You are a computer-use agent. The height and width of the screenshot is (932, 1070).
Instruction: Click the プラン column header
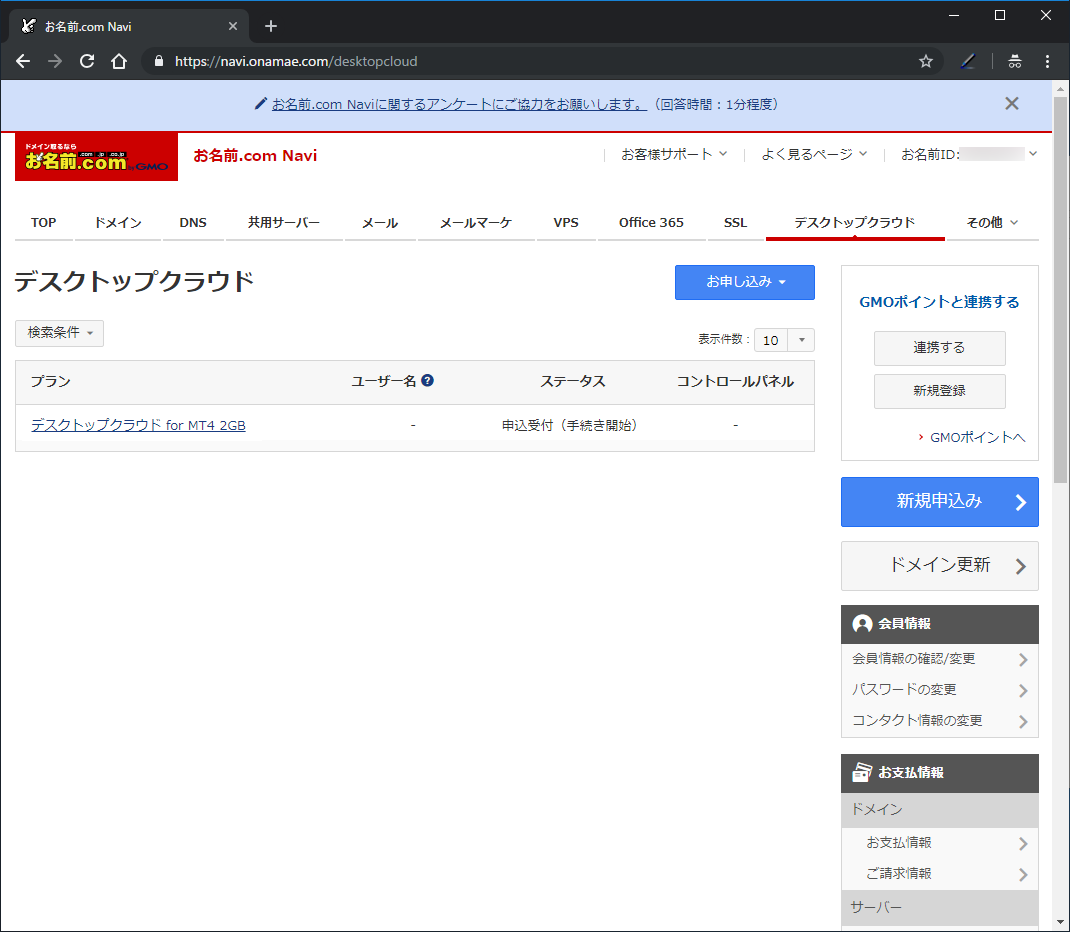point(50,381)
